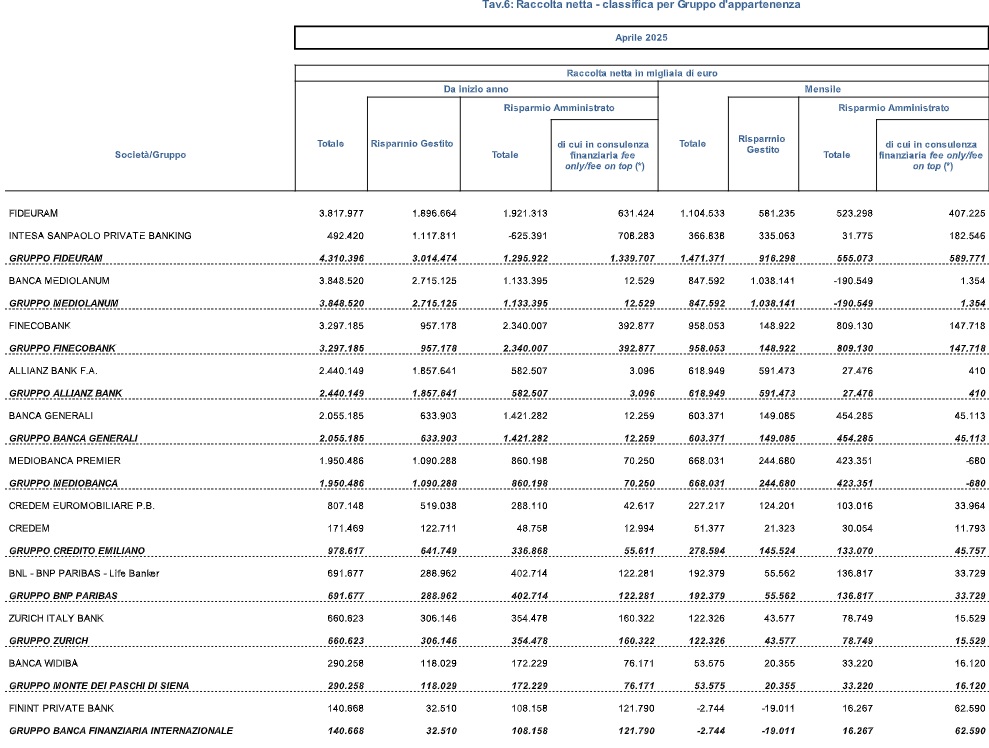The height and width of the screenshot is (748, 989).
Task: Click the 'GRUPPO MEDIOLANUM' subtotal label
Action: click(63, 303)
